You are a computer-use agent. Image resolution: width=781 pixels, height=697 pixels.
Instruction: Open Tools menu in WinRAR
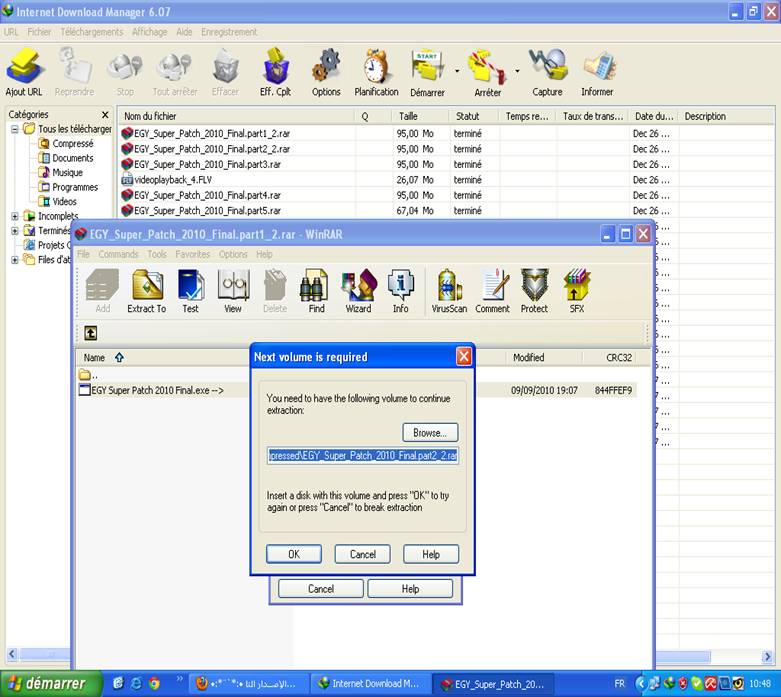[x=157, y=254]
